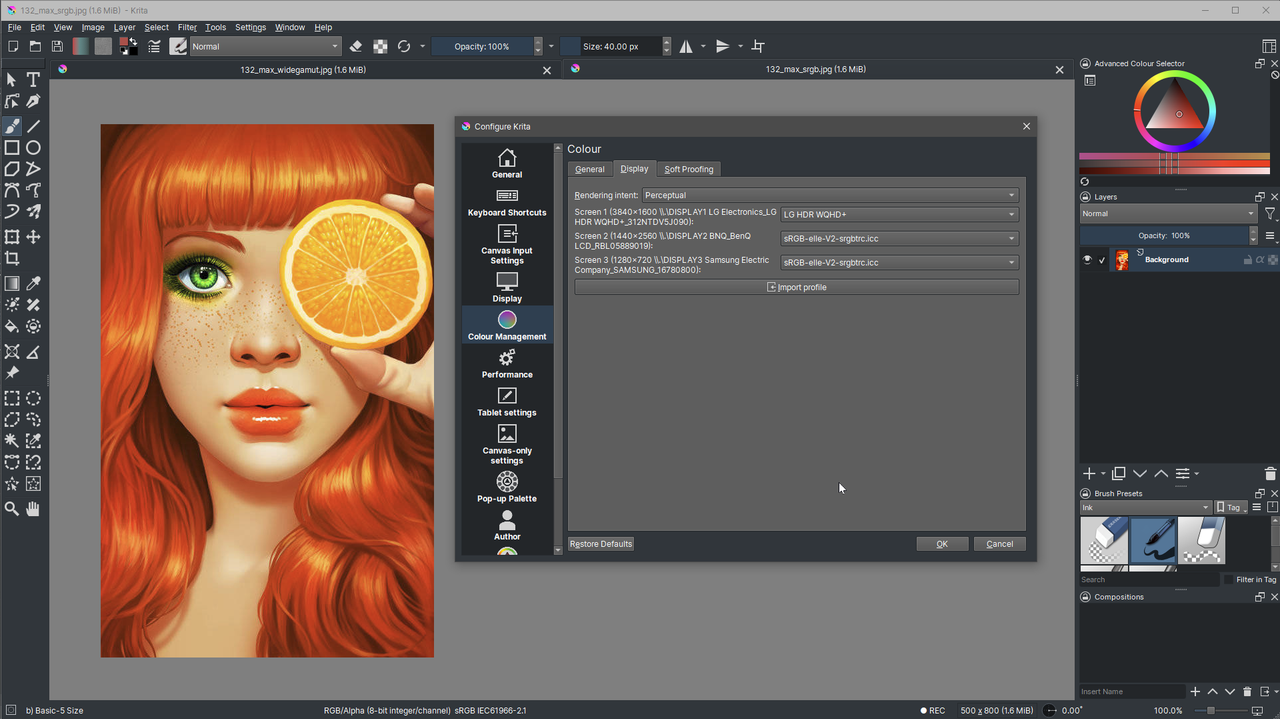Viewport: 1280px width, 719px height.
Task: Select the Measure tool
Action: tap(33, 351)
